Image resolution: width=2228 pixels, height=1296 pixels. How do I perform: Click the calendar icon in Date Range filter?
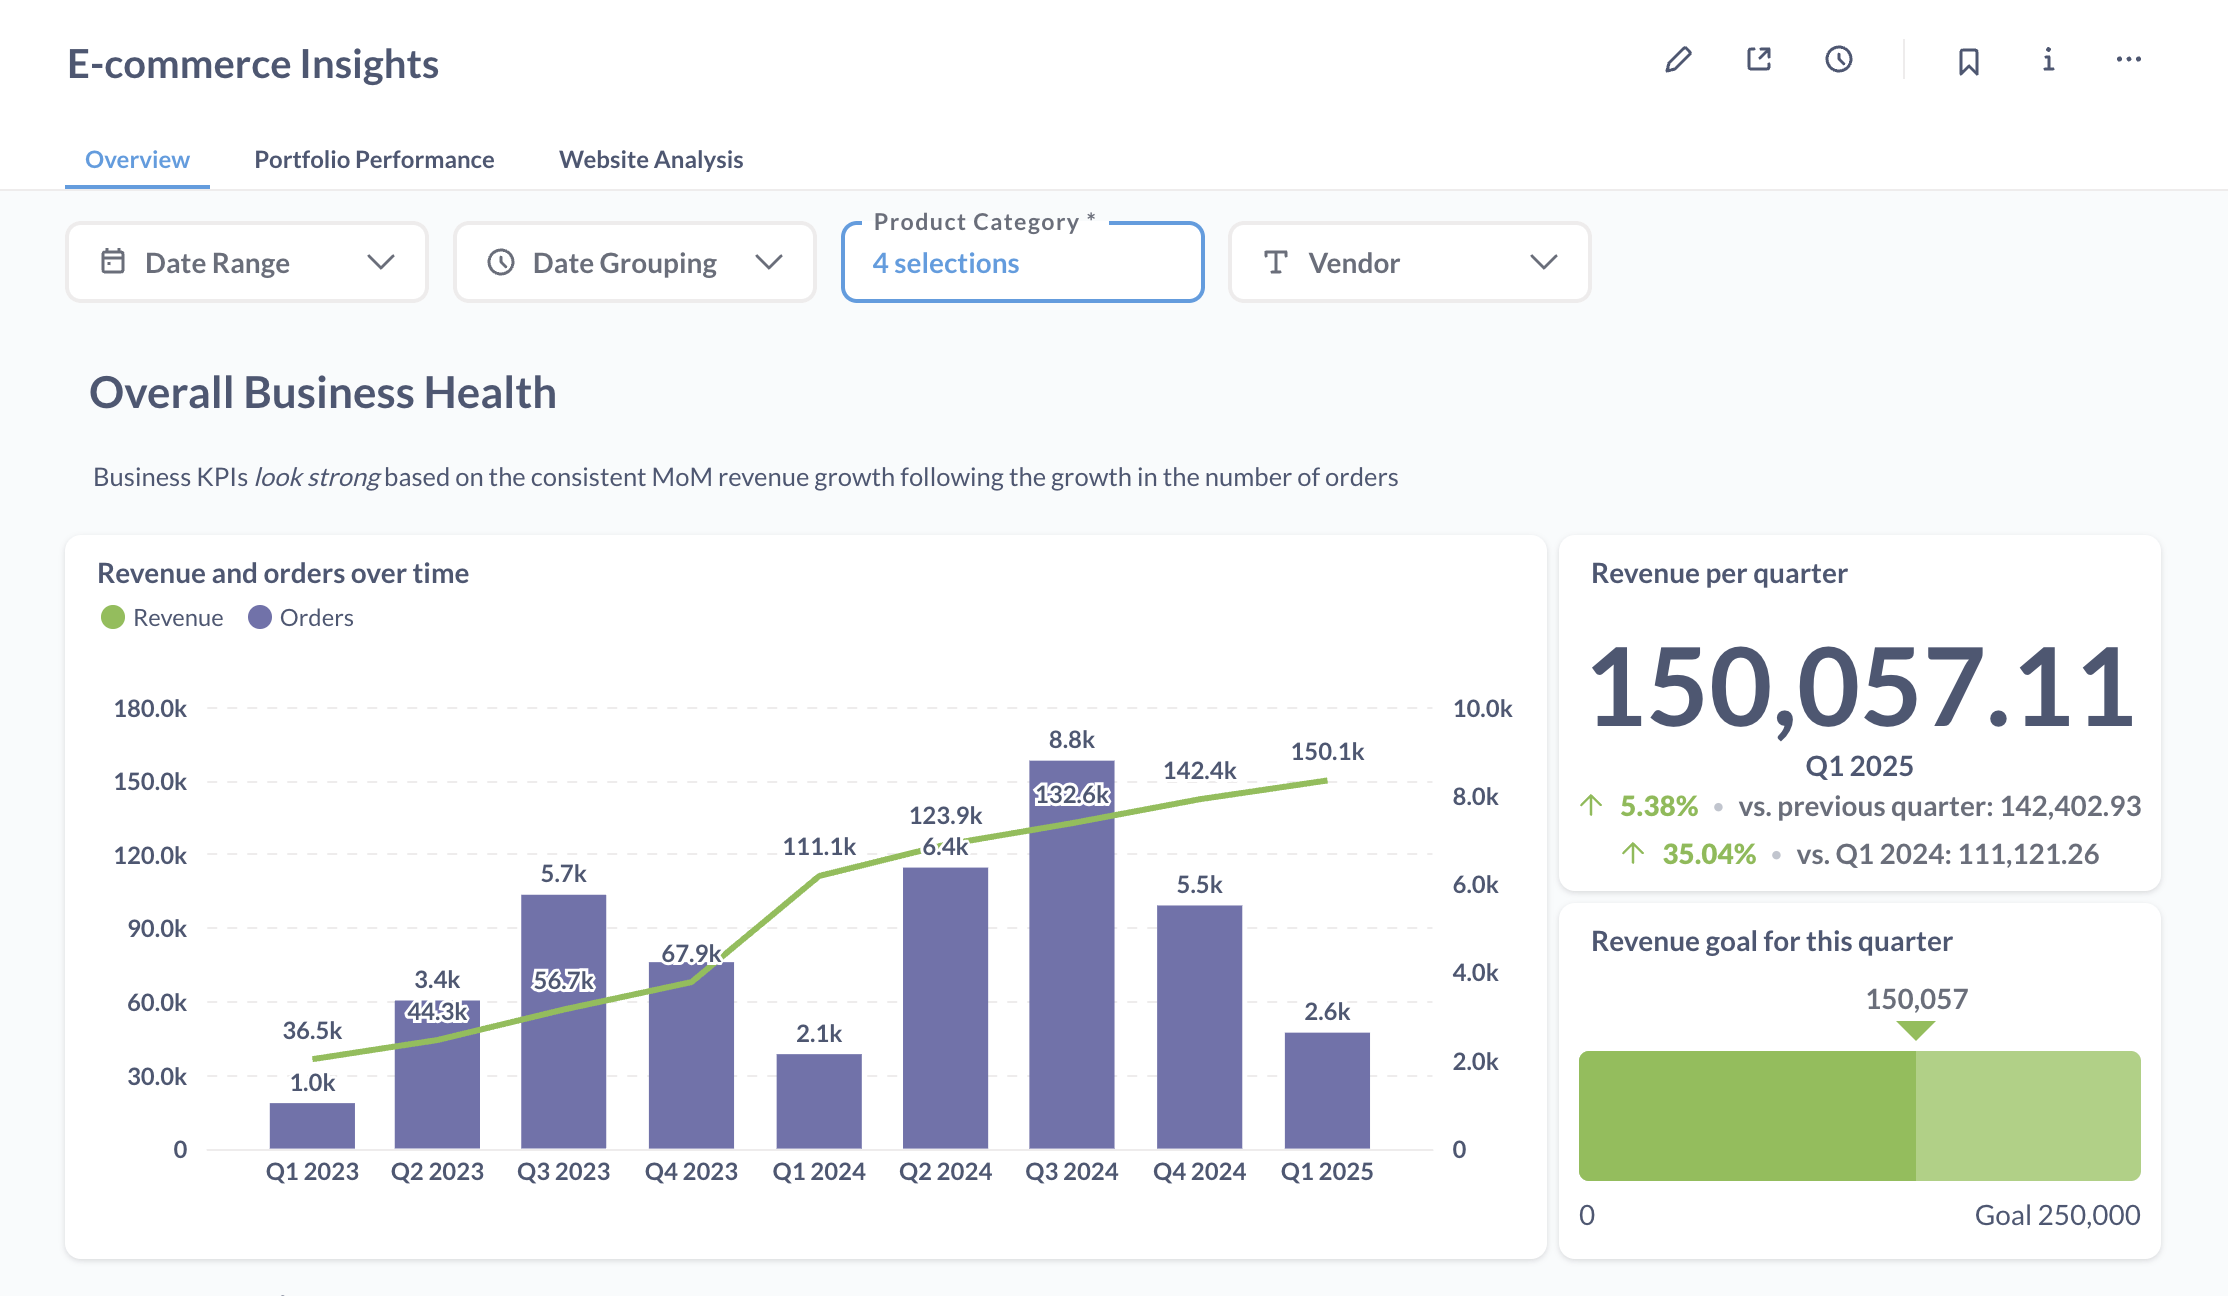click(x=113, y=262)
